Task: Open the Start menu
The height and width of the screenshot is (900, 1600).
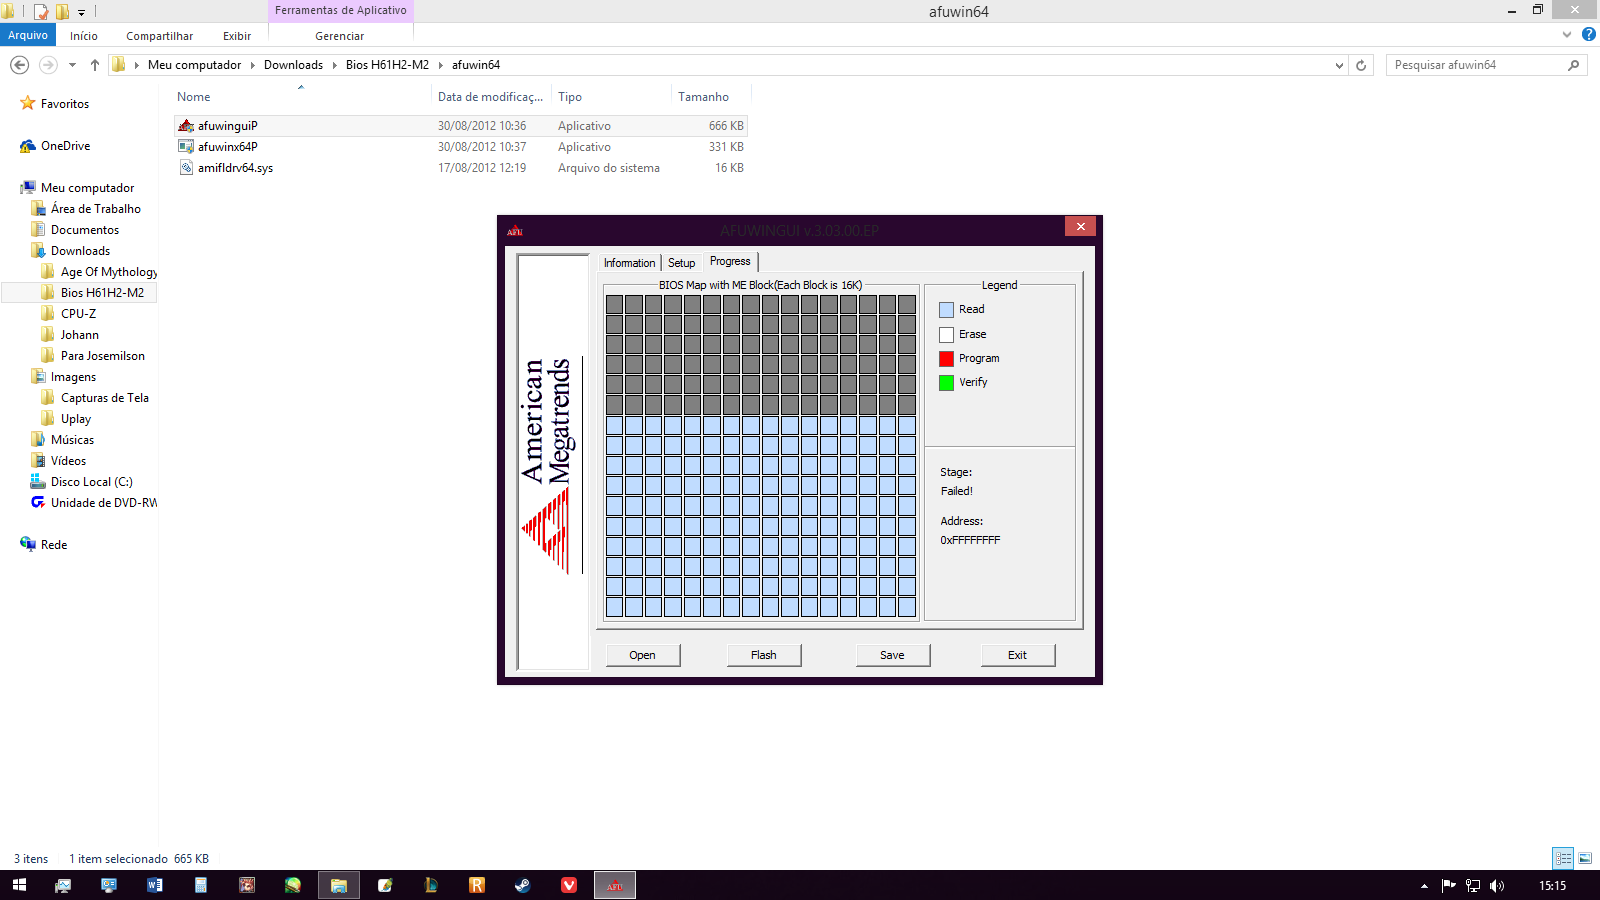Action: click(19, 885)
